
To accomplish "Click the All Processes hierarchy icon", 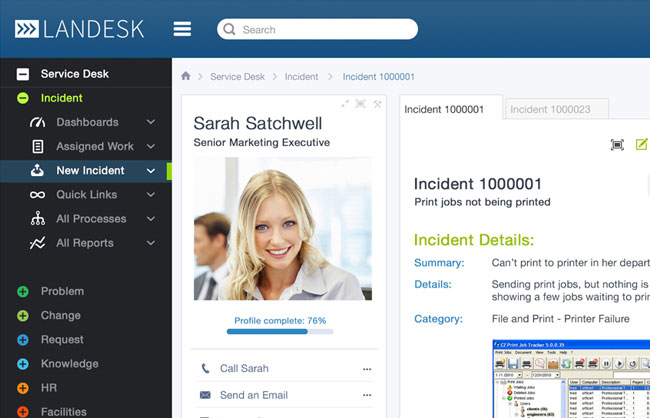I will [38, 219].
